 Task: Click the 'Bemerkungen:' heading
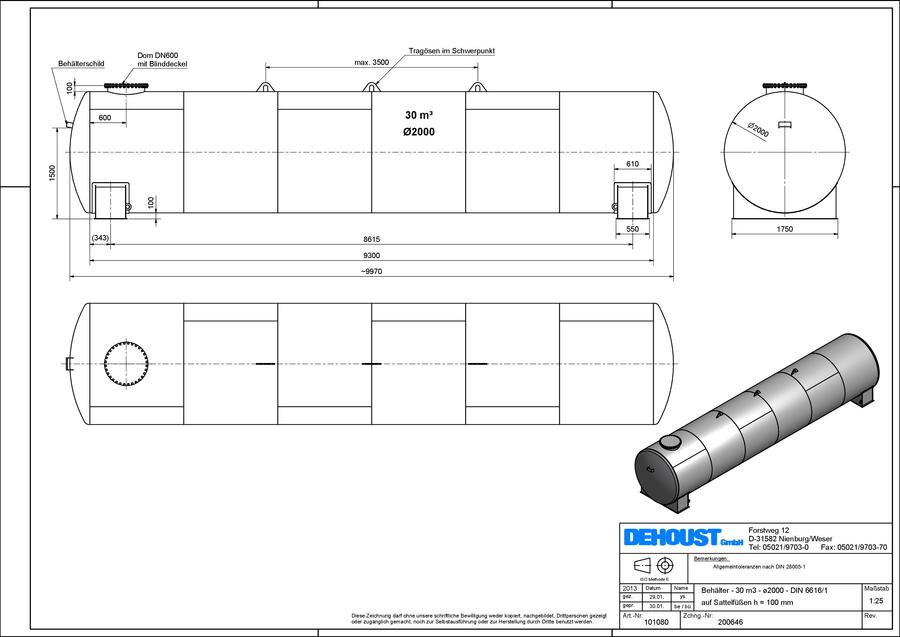711,558
